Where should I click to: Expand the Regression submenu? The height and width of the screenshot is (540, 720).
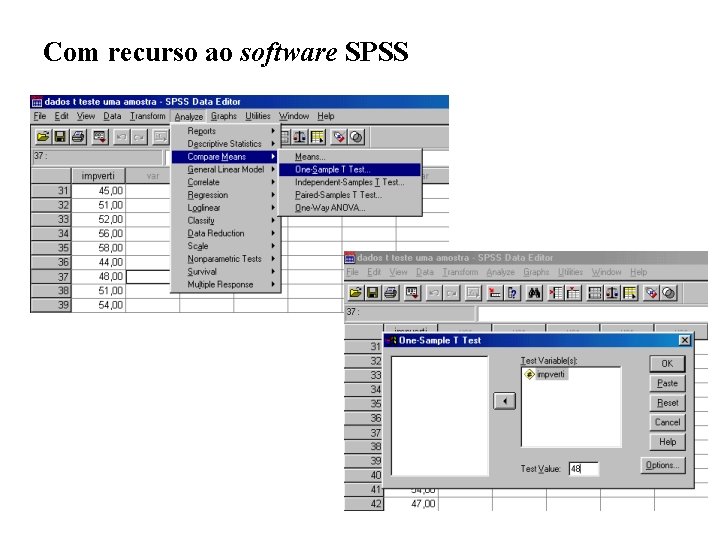click(x=225, y=195)
